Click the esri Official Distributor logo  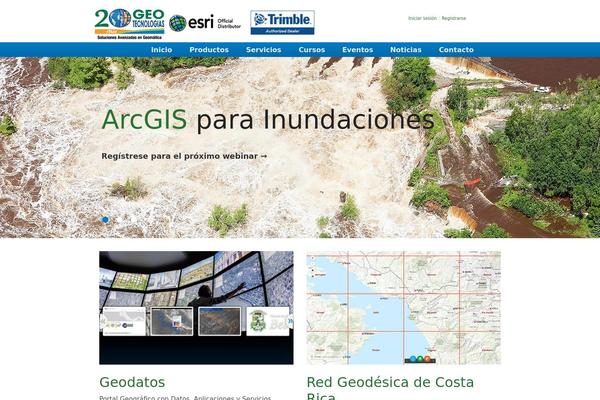[x=205, y=23]
